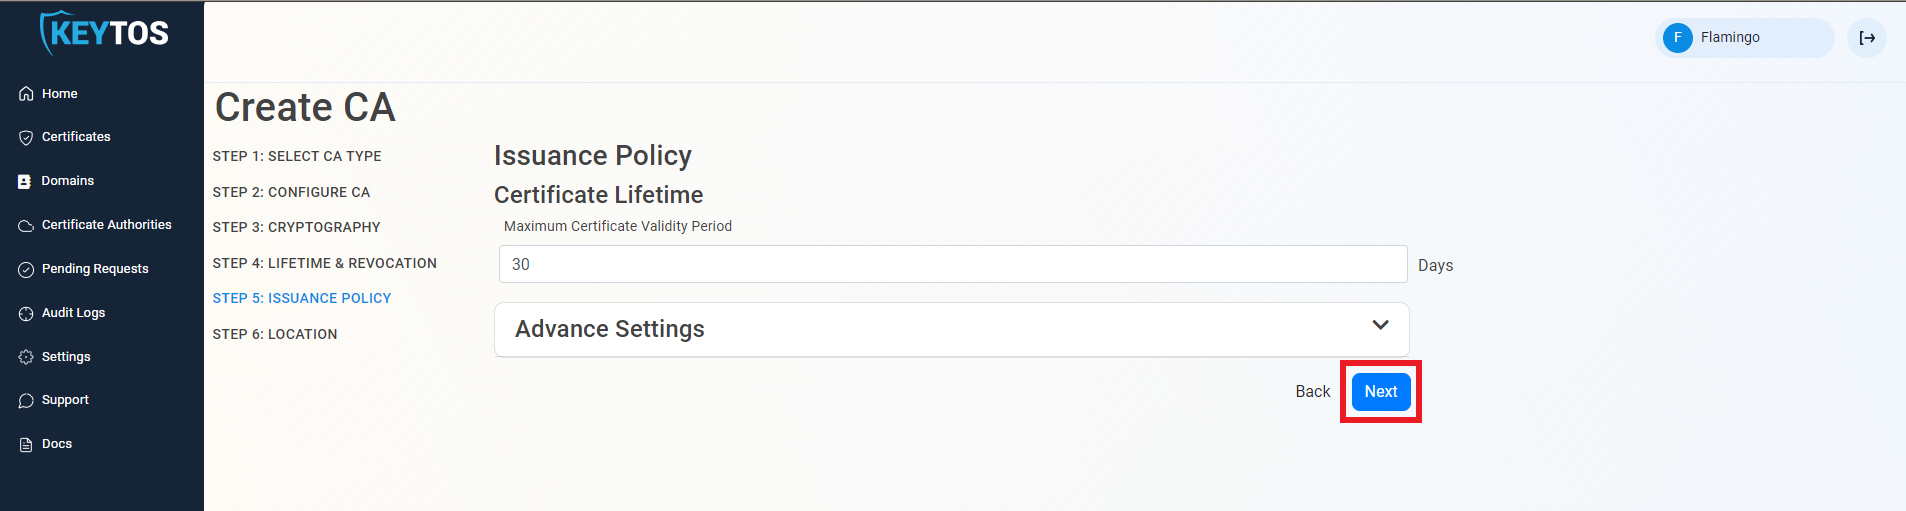This screenshot has height=511, width=1906.
Task: Click the Pending Requests checkmark icon
Action: click(26, 270)
